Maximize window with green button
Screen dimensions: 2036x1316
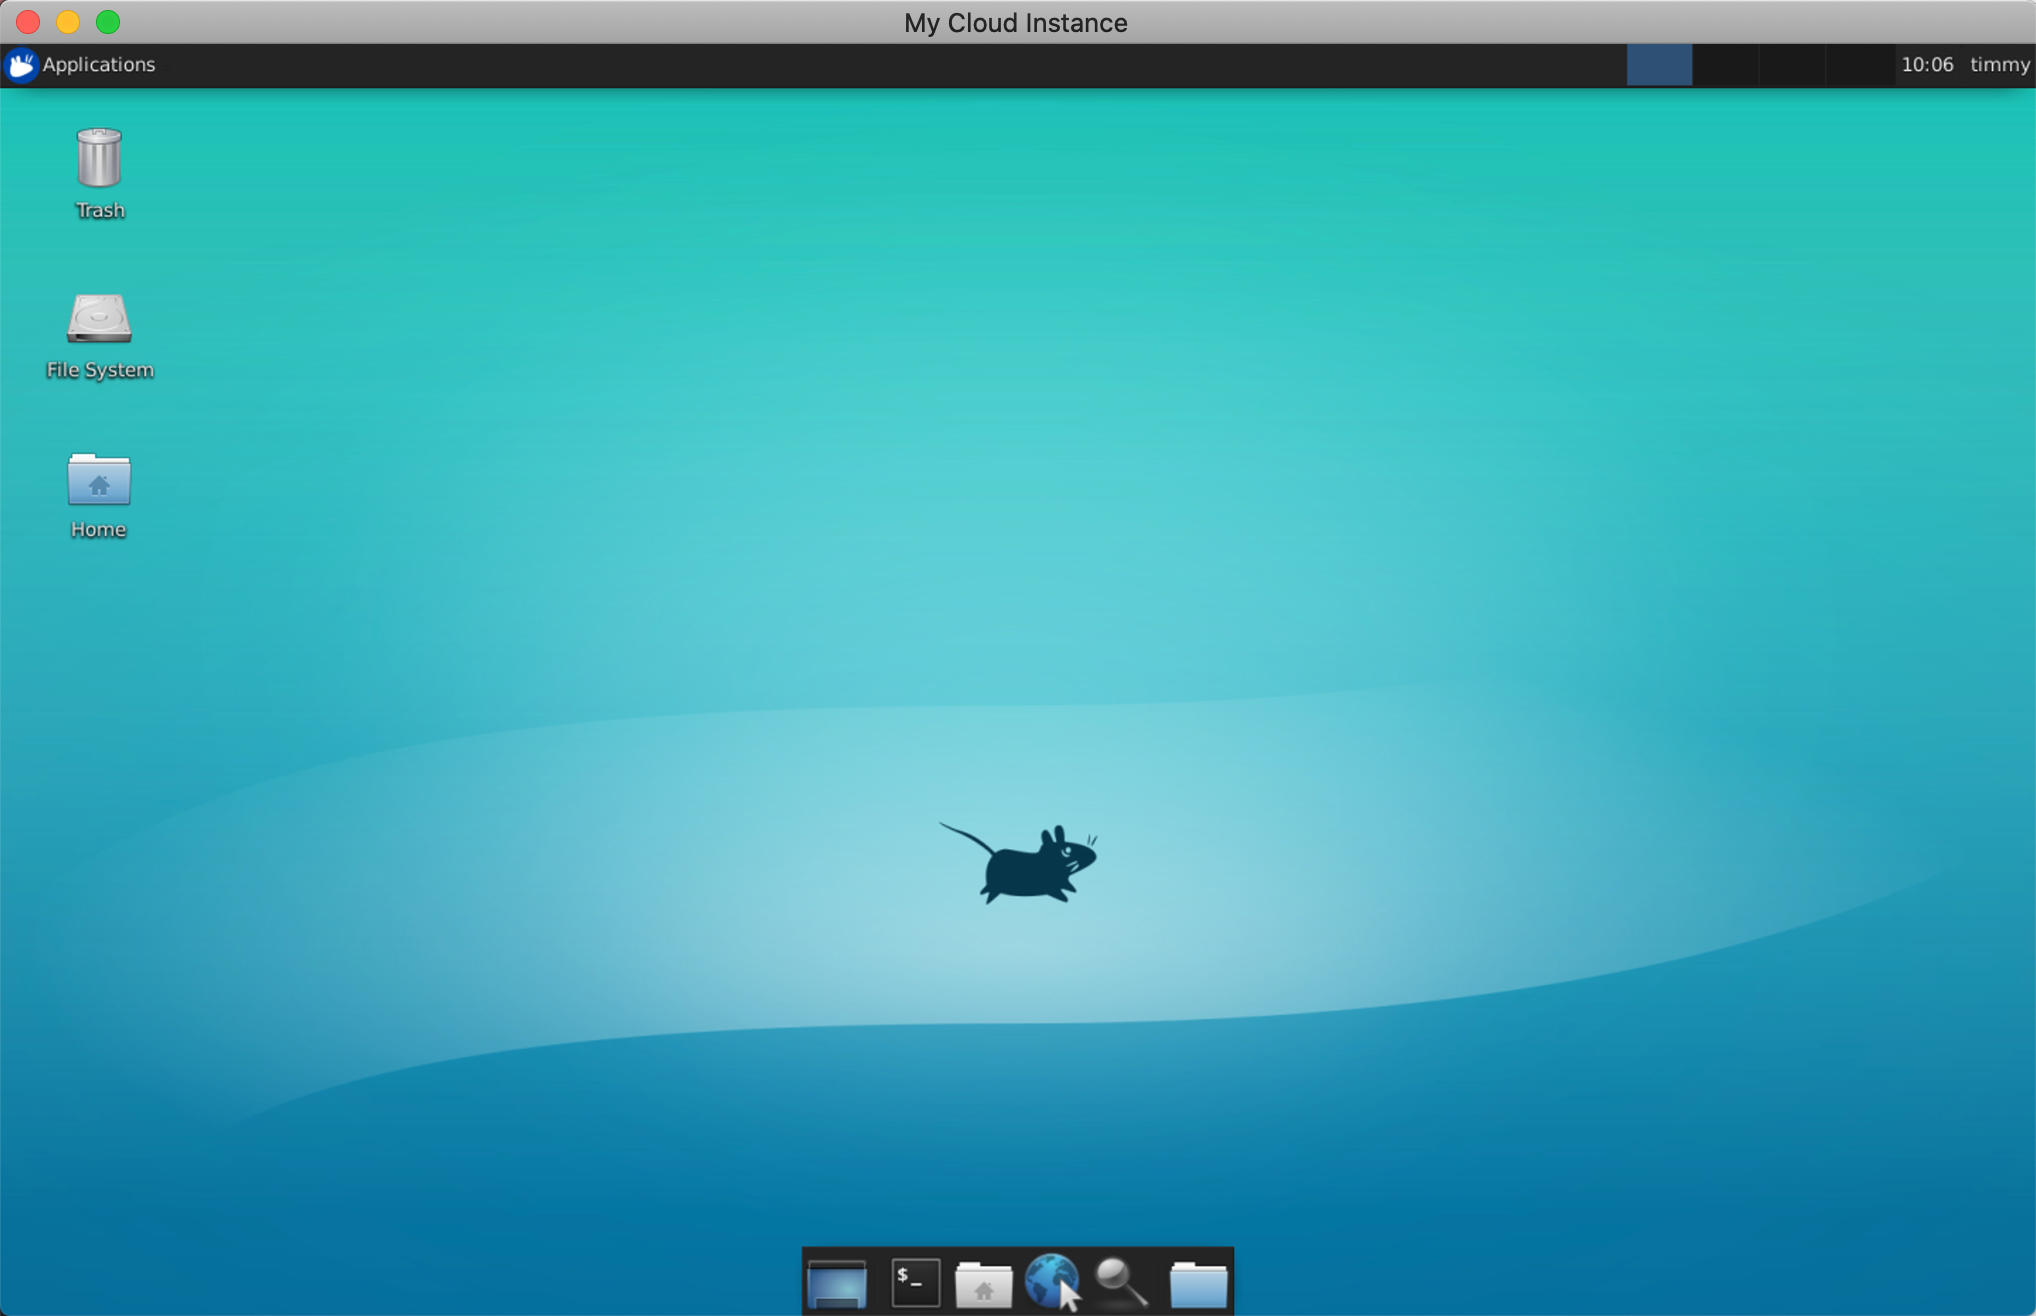tap(108, 22)
